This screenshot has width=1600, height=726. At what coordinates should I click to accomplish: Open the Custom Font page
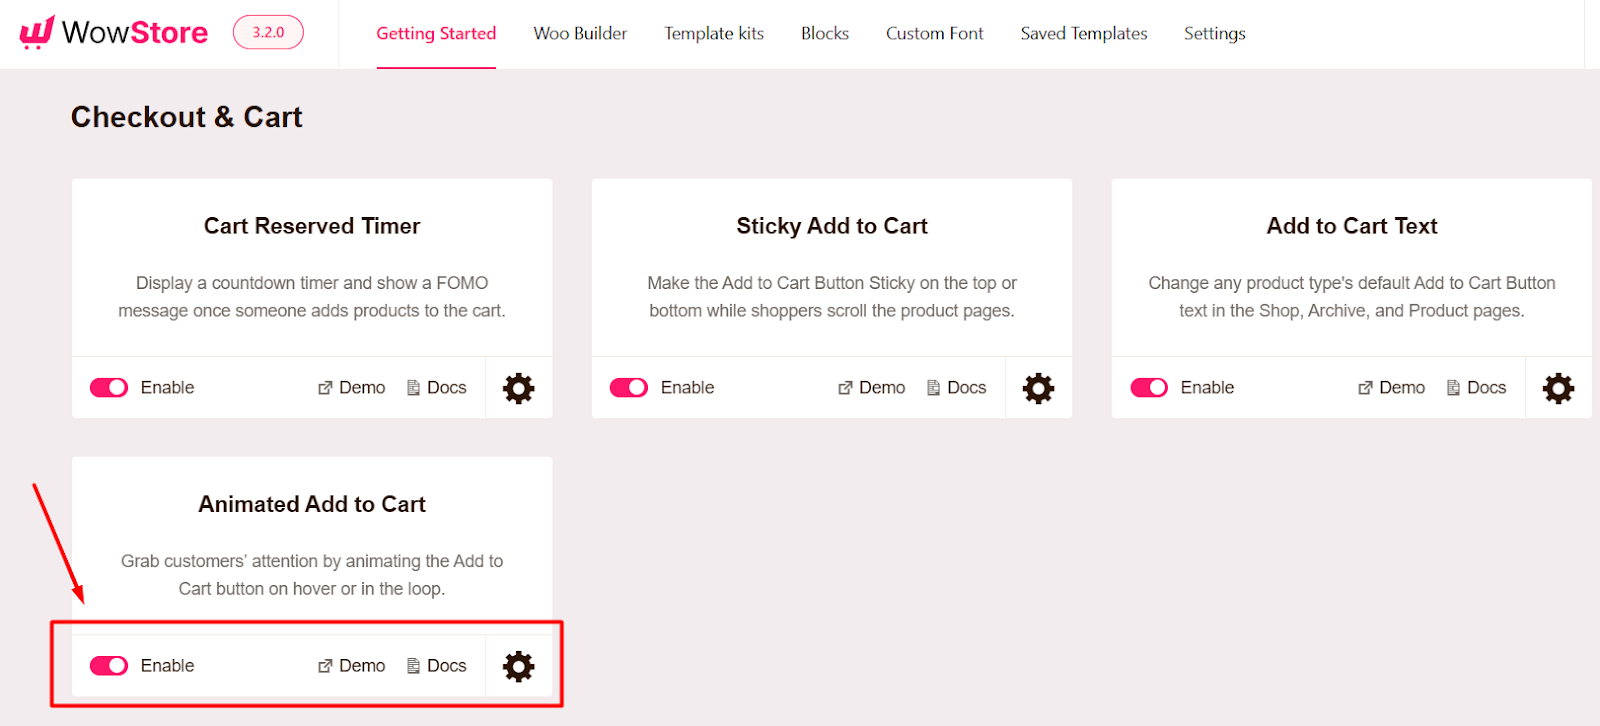933,33
